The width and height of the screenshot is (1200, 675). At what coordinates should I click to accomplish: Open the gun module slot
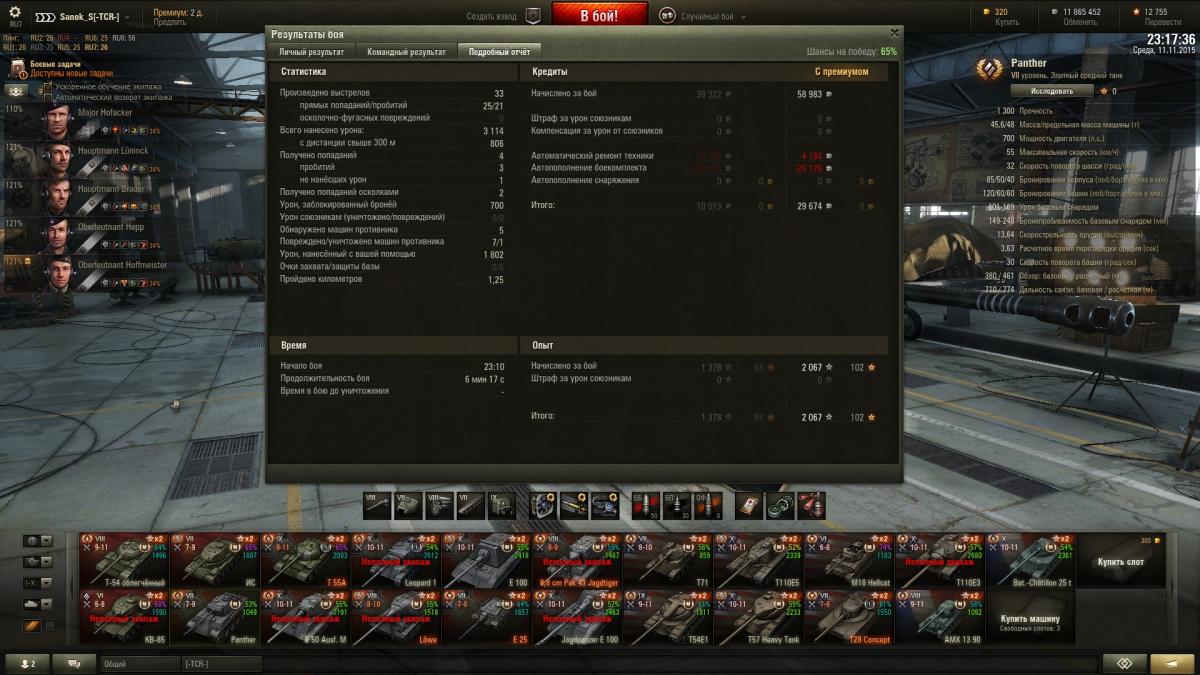click(377, 505)
